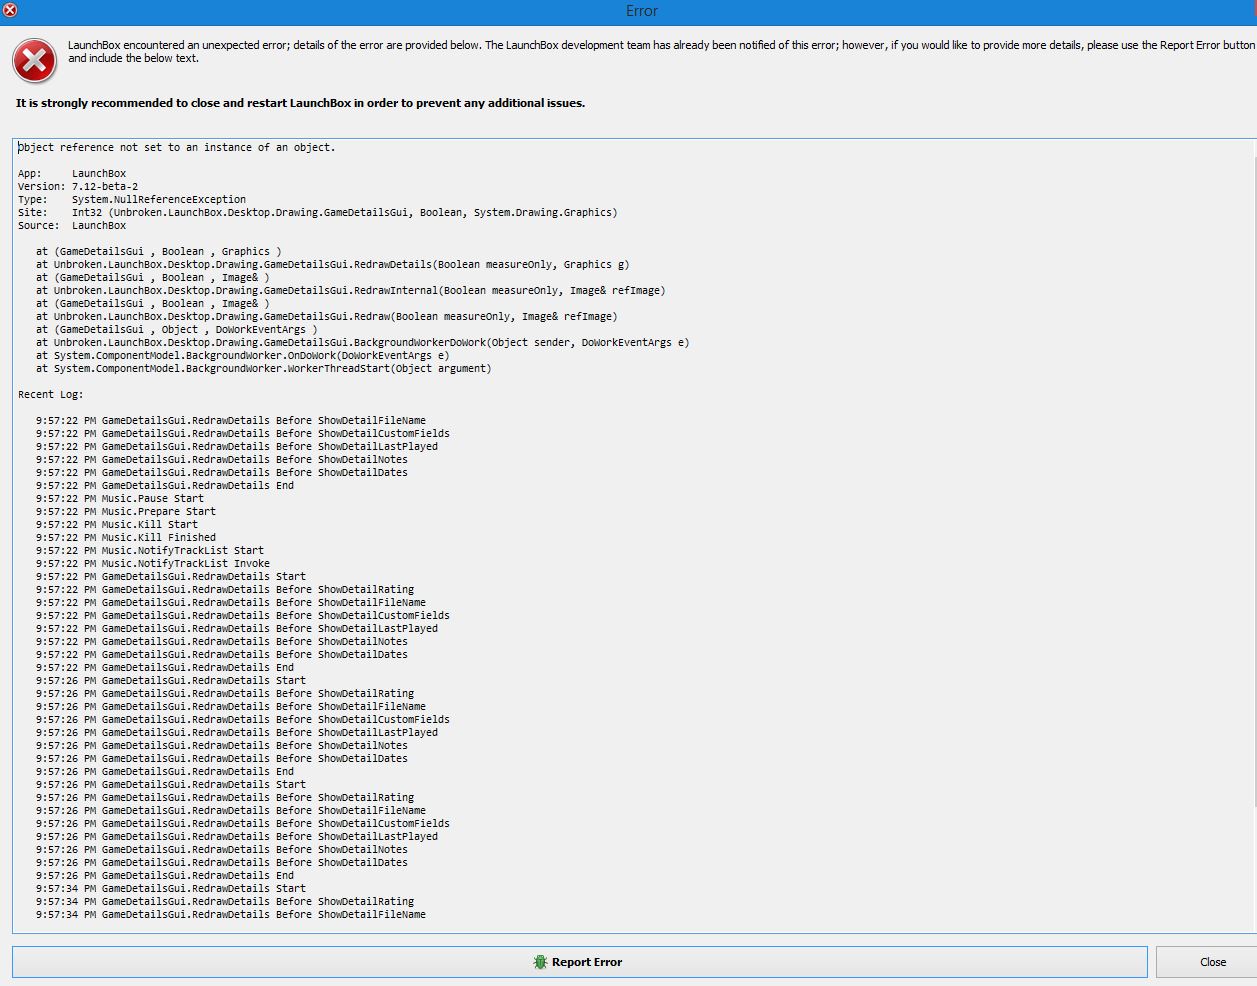The height and width of the screenshot is (986, 1257).
Task: Click the red error X icon
Action: coord(34,62)
